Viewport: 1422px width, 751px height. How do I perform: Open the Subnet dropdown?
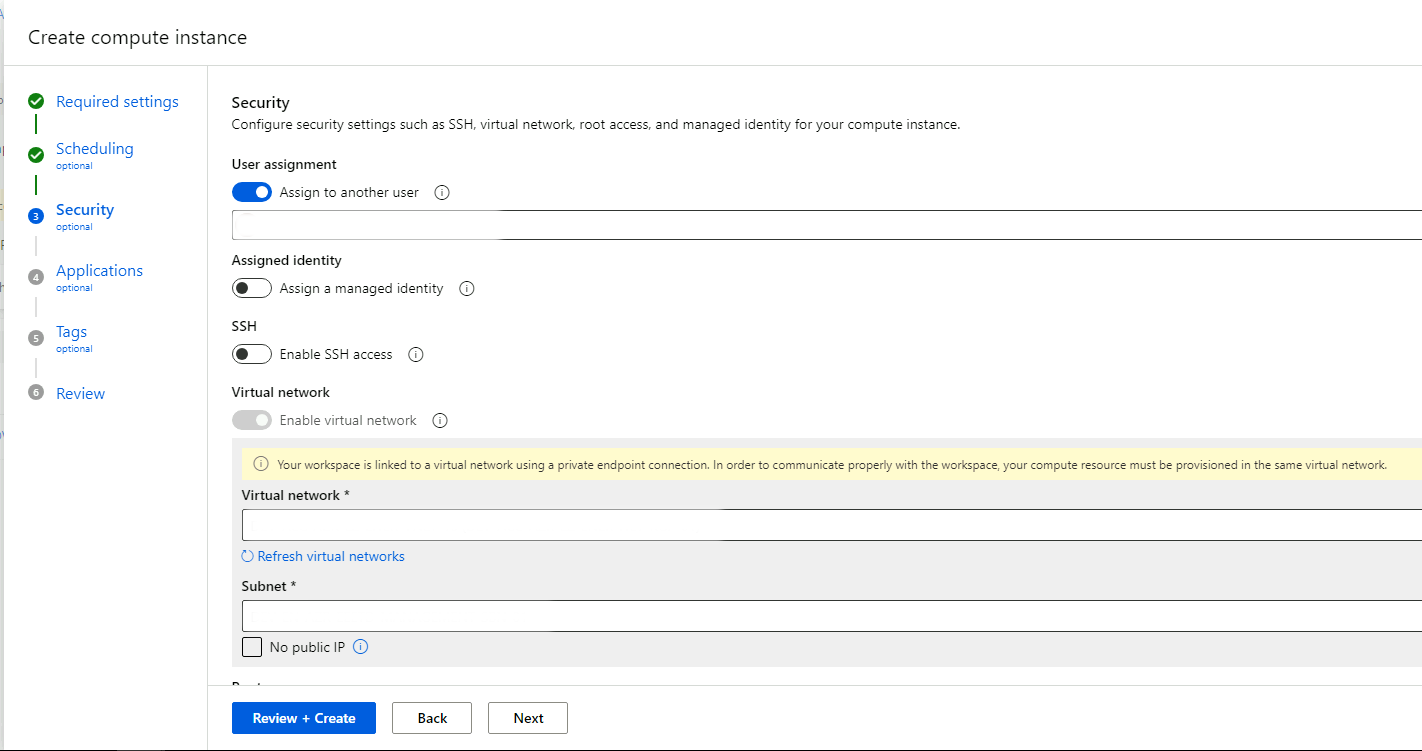point(830,616)
